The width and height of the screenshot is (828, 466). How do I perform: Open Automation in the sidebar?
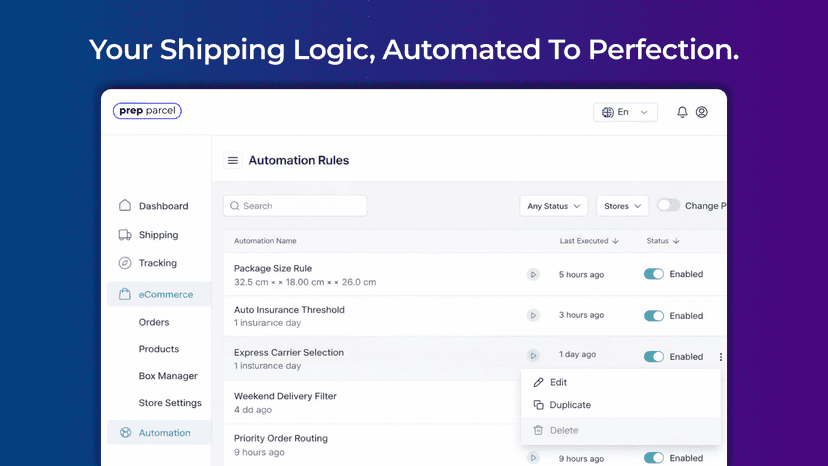click(159, 433)
